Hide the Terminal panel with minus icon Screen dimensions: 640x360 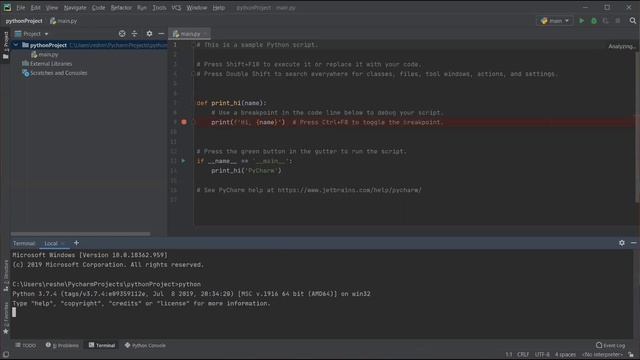633,243
